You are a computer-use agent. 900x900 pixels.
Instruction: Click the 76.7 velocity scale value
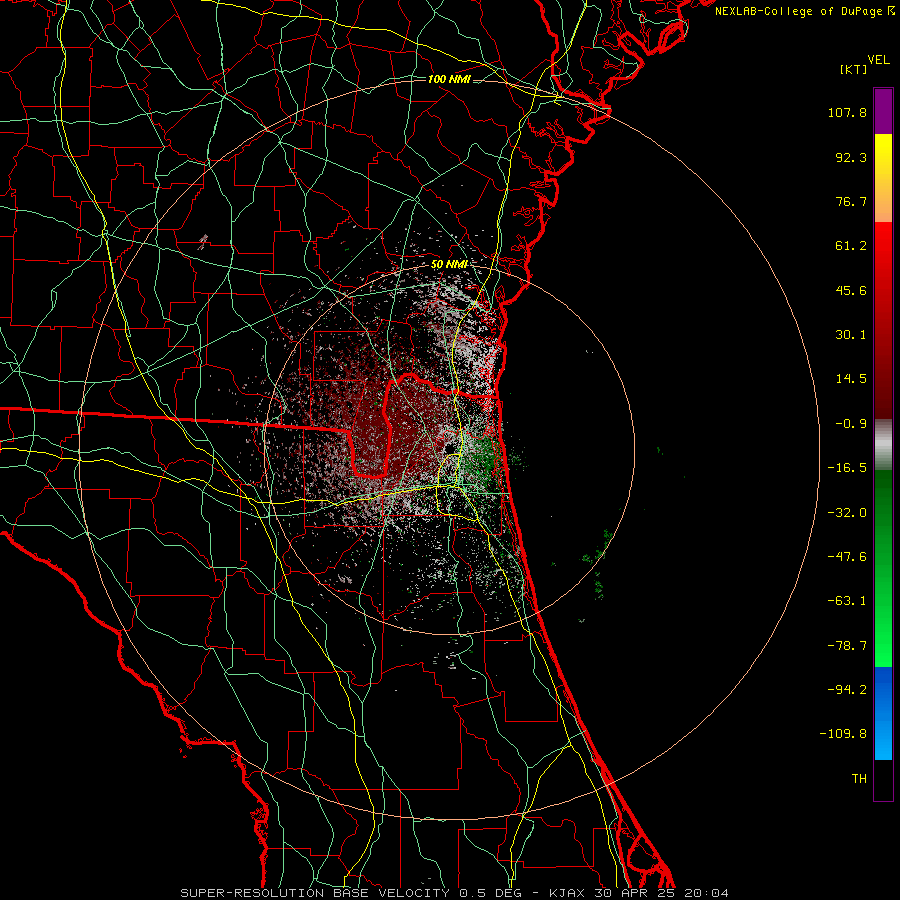(x=851, y=201)
